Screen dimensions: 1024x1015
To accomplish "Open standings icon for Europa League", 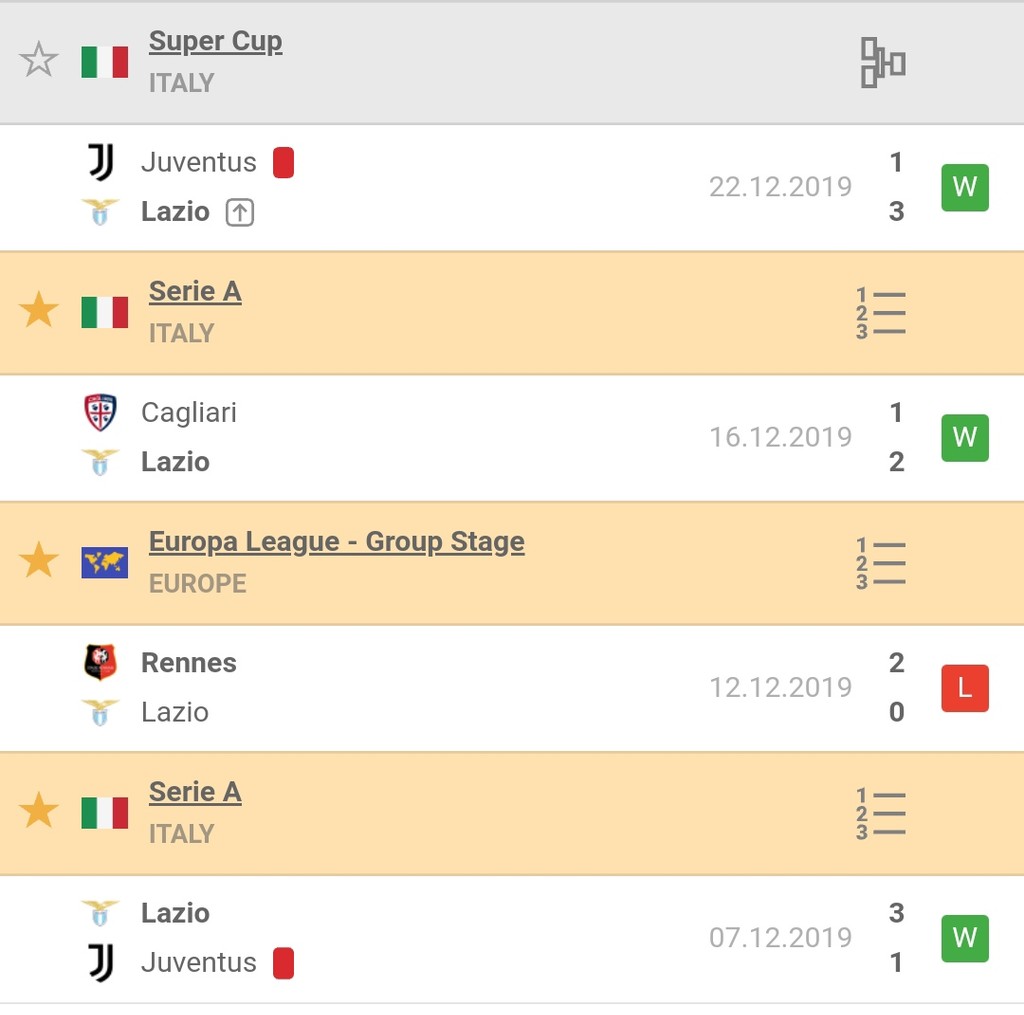I will point(881,563).
